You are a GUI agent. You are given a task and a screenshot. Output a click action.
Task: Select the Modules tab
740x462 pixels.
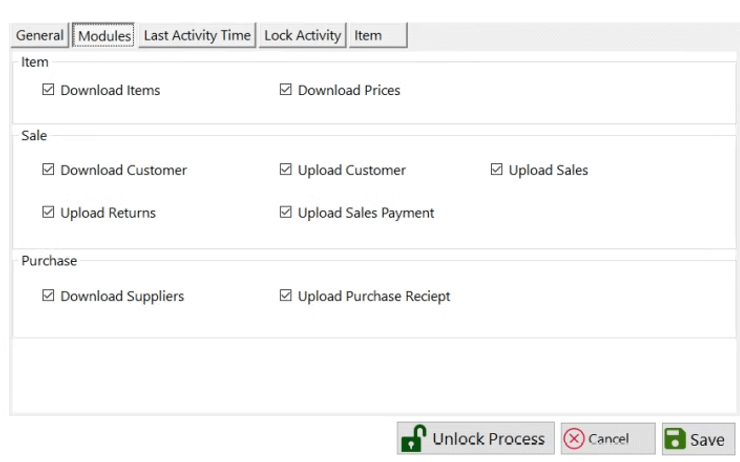105,36
